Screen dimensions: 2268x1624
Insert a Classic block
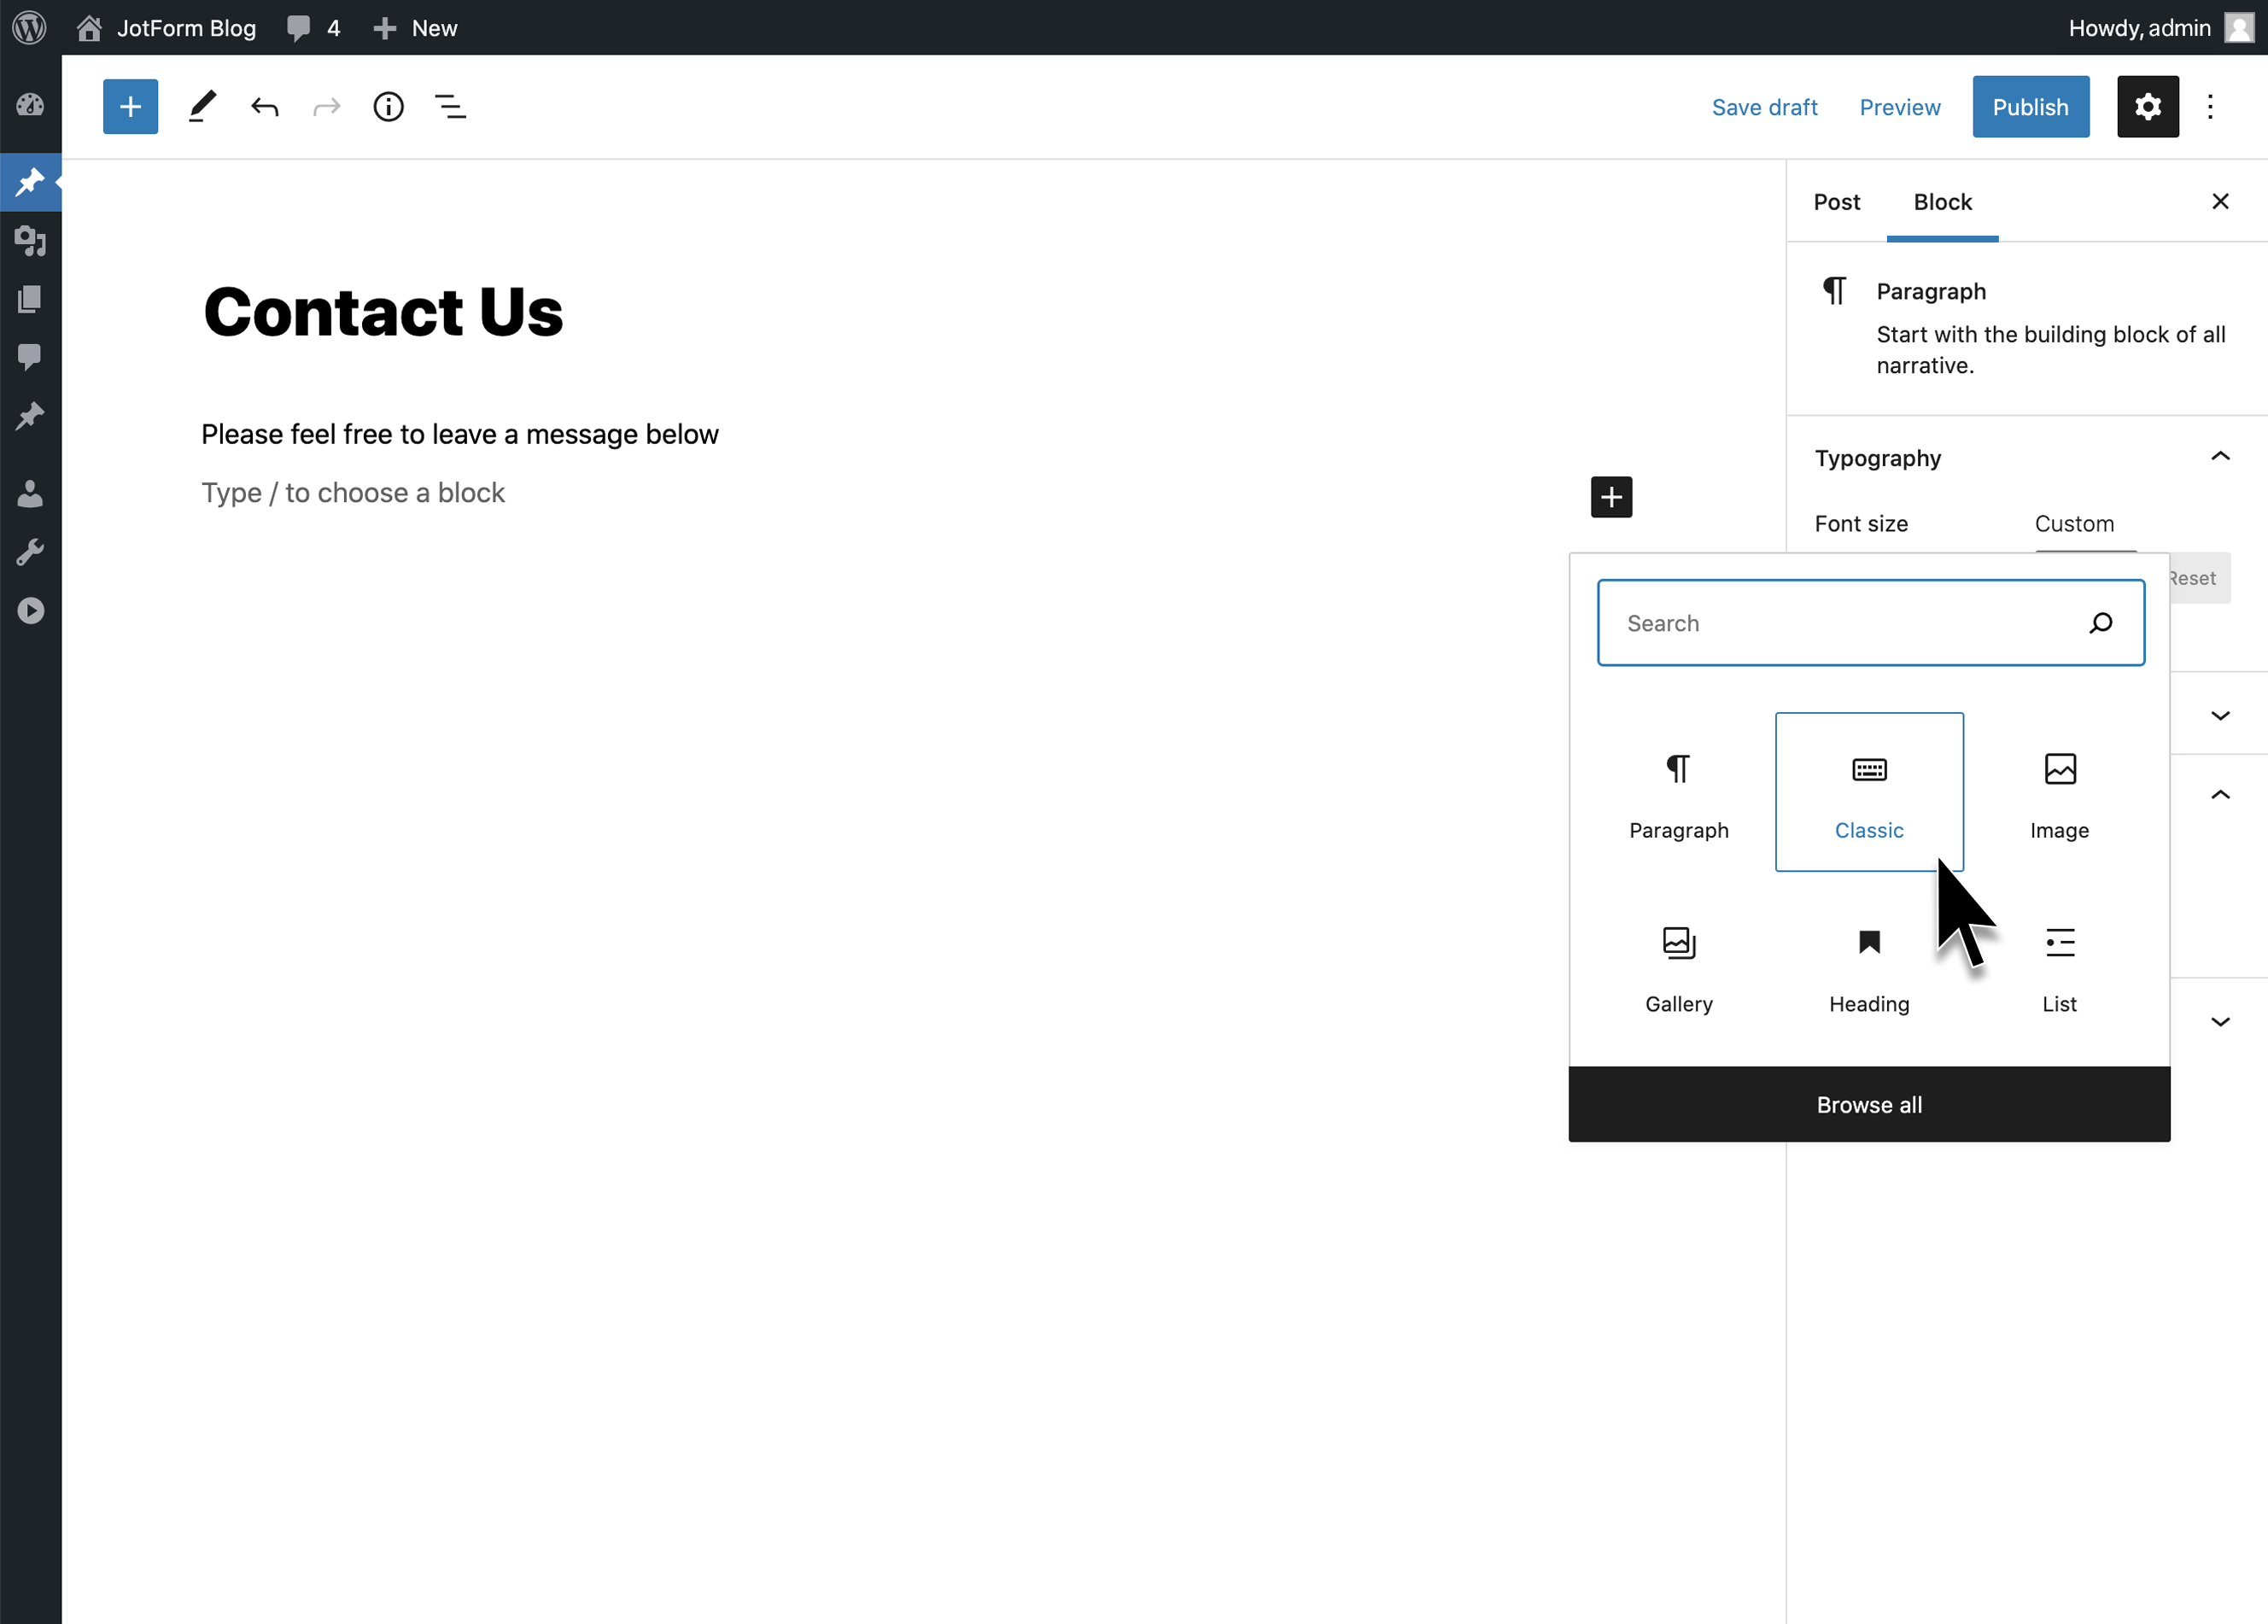coord(1868,792)
